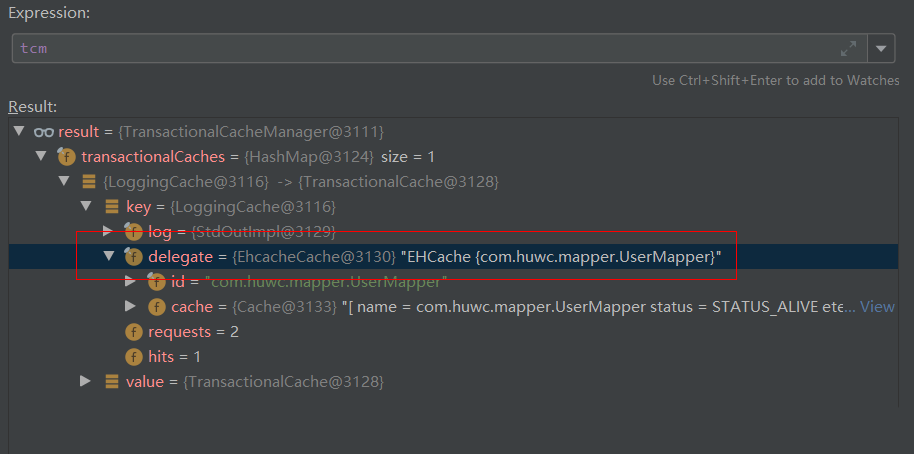Click the View link on cache row
Screen dimensions: 914x454
[877, 307]
